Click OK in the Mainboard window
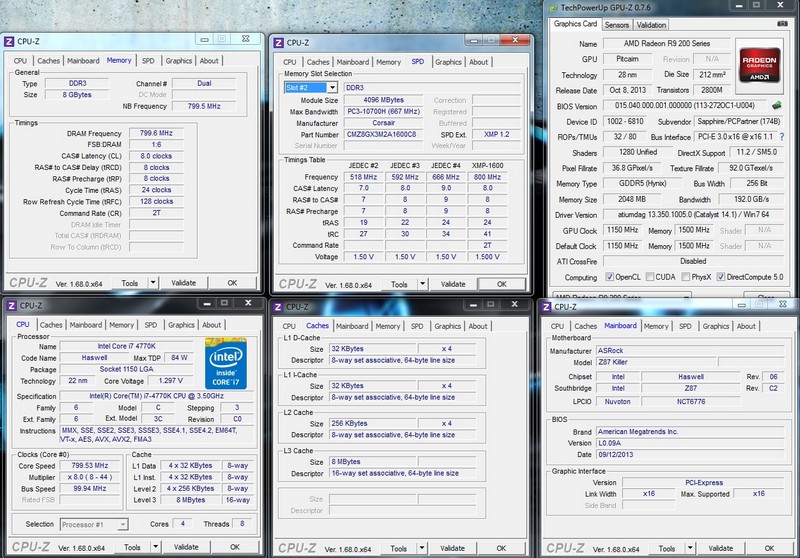The width and height of the screenshot is (800, 558). pyautogui.click(x=769, y=548)
